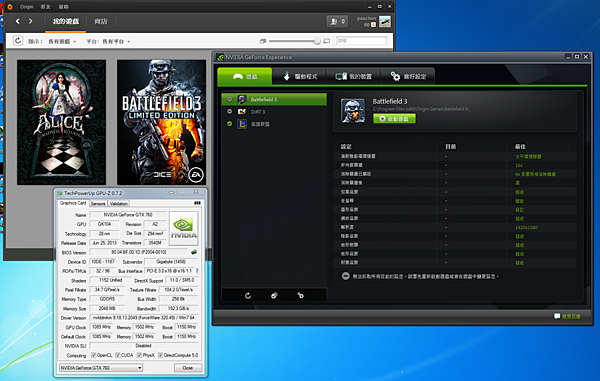Click the Close button in GPU-Z
The height and width of the screenshot is (381, 600).
(x=188, y=368)
